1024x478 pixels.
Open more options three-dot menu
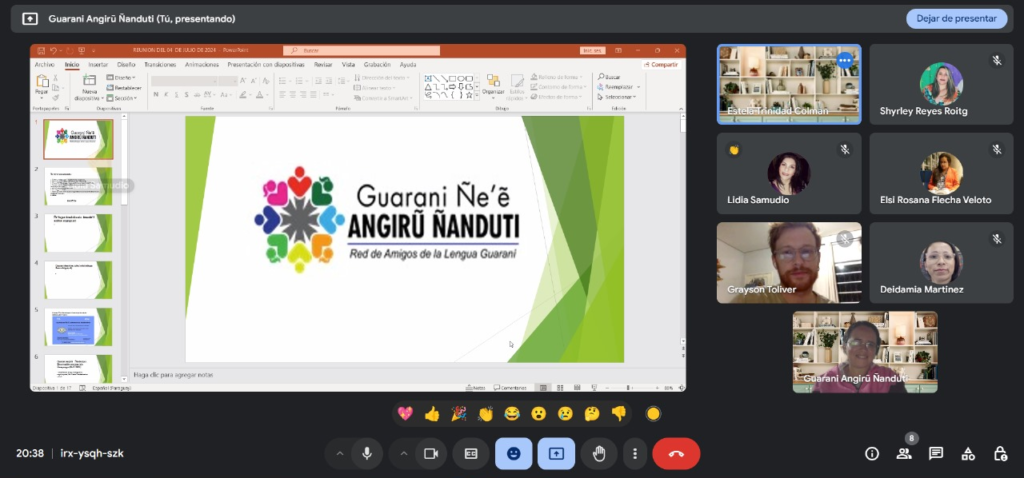click(635, 454)
